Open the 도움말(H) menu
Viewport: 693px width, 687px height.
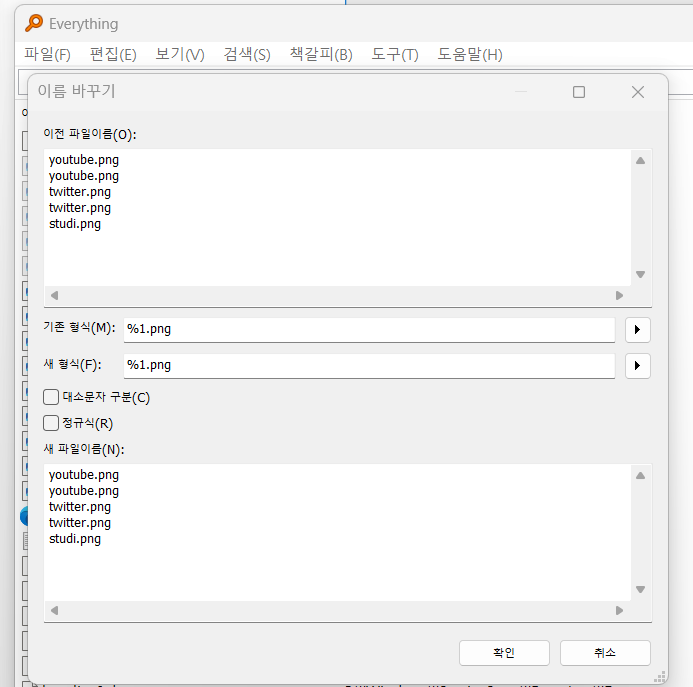coord(470,54)
